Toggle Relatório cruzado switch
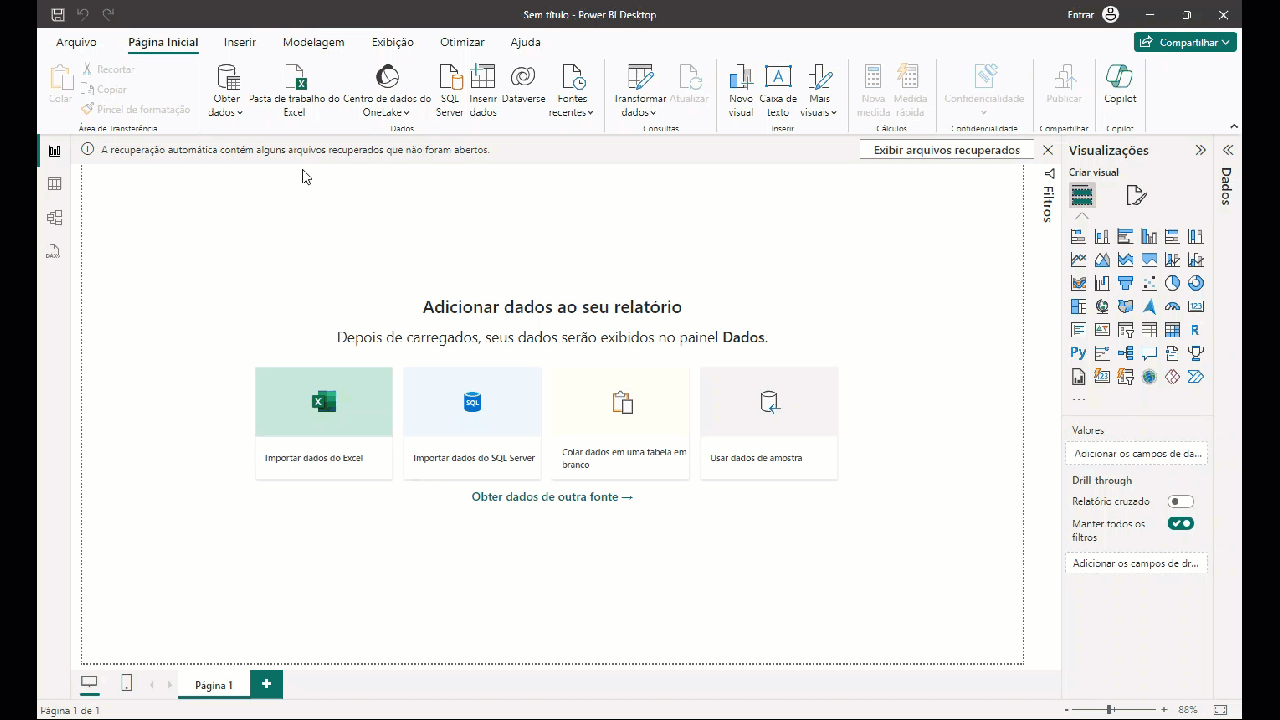1280x720 pixels. tap(1181, 502)
